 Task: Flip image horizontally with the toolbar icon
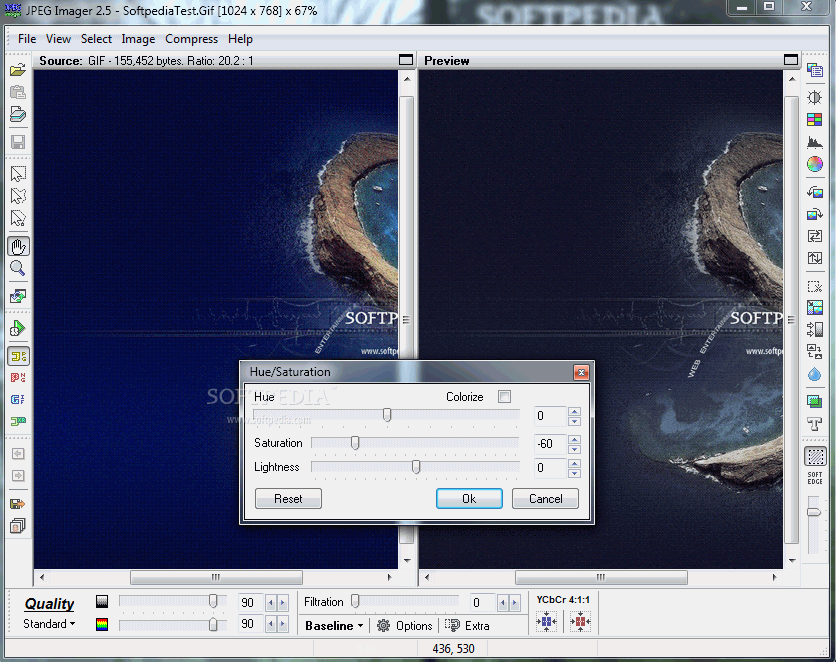point(814,236)
